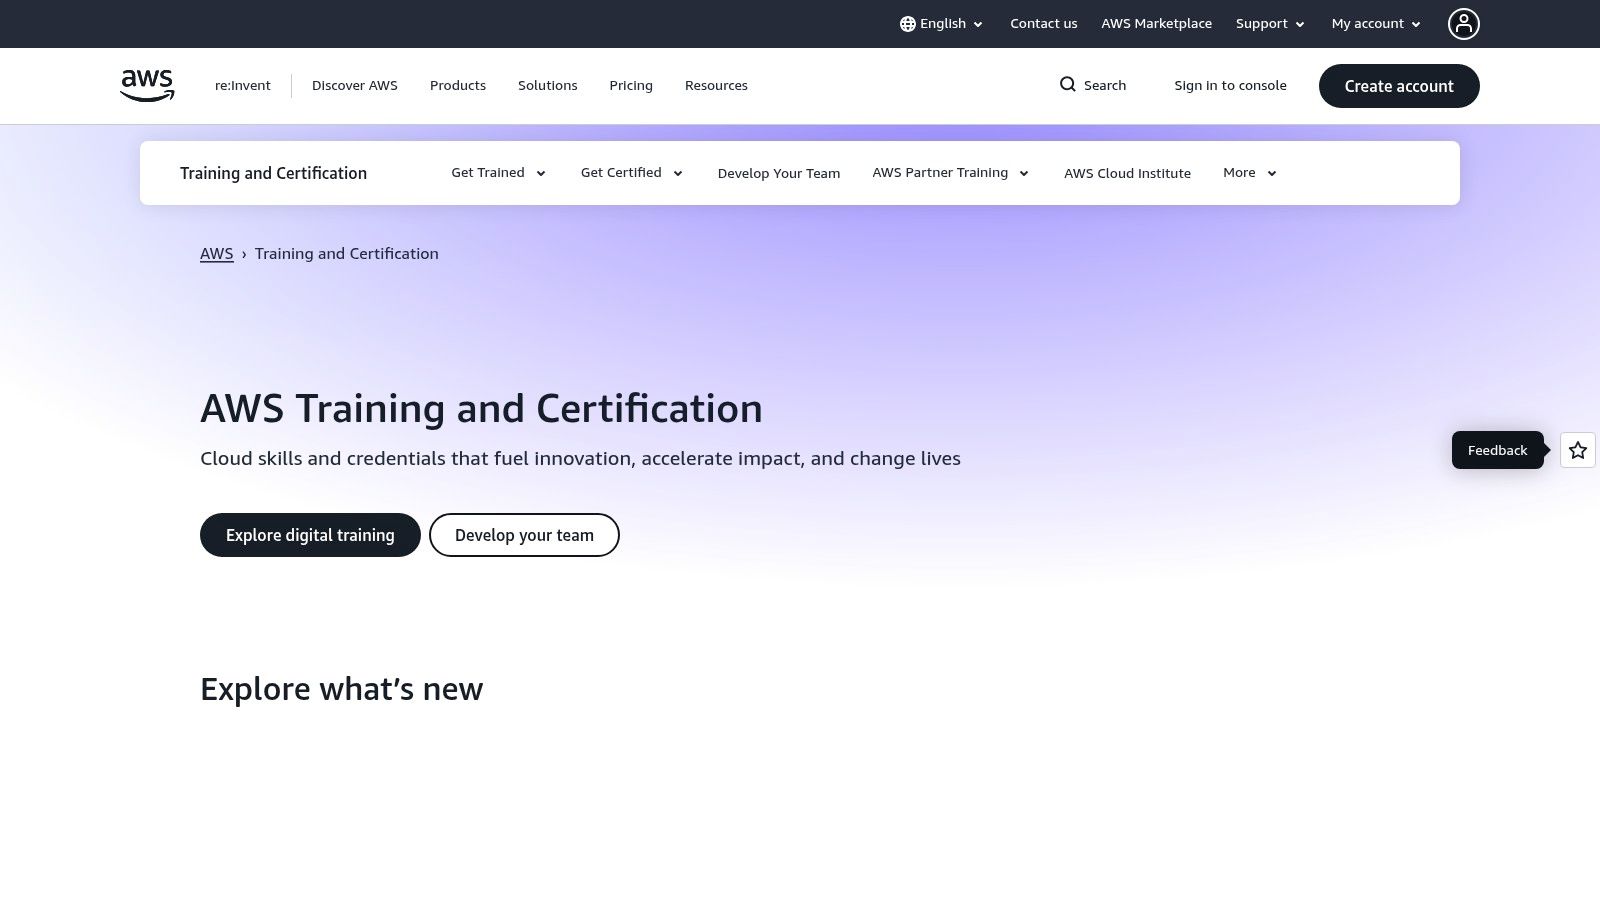
Task: Click the user account avatar
Action: (x=1463, y=23)
